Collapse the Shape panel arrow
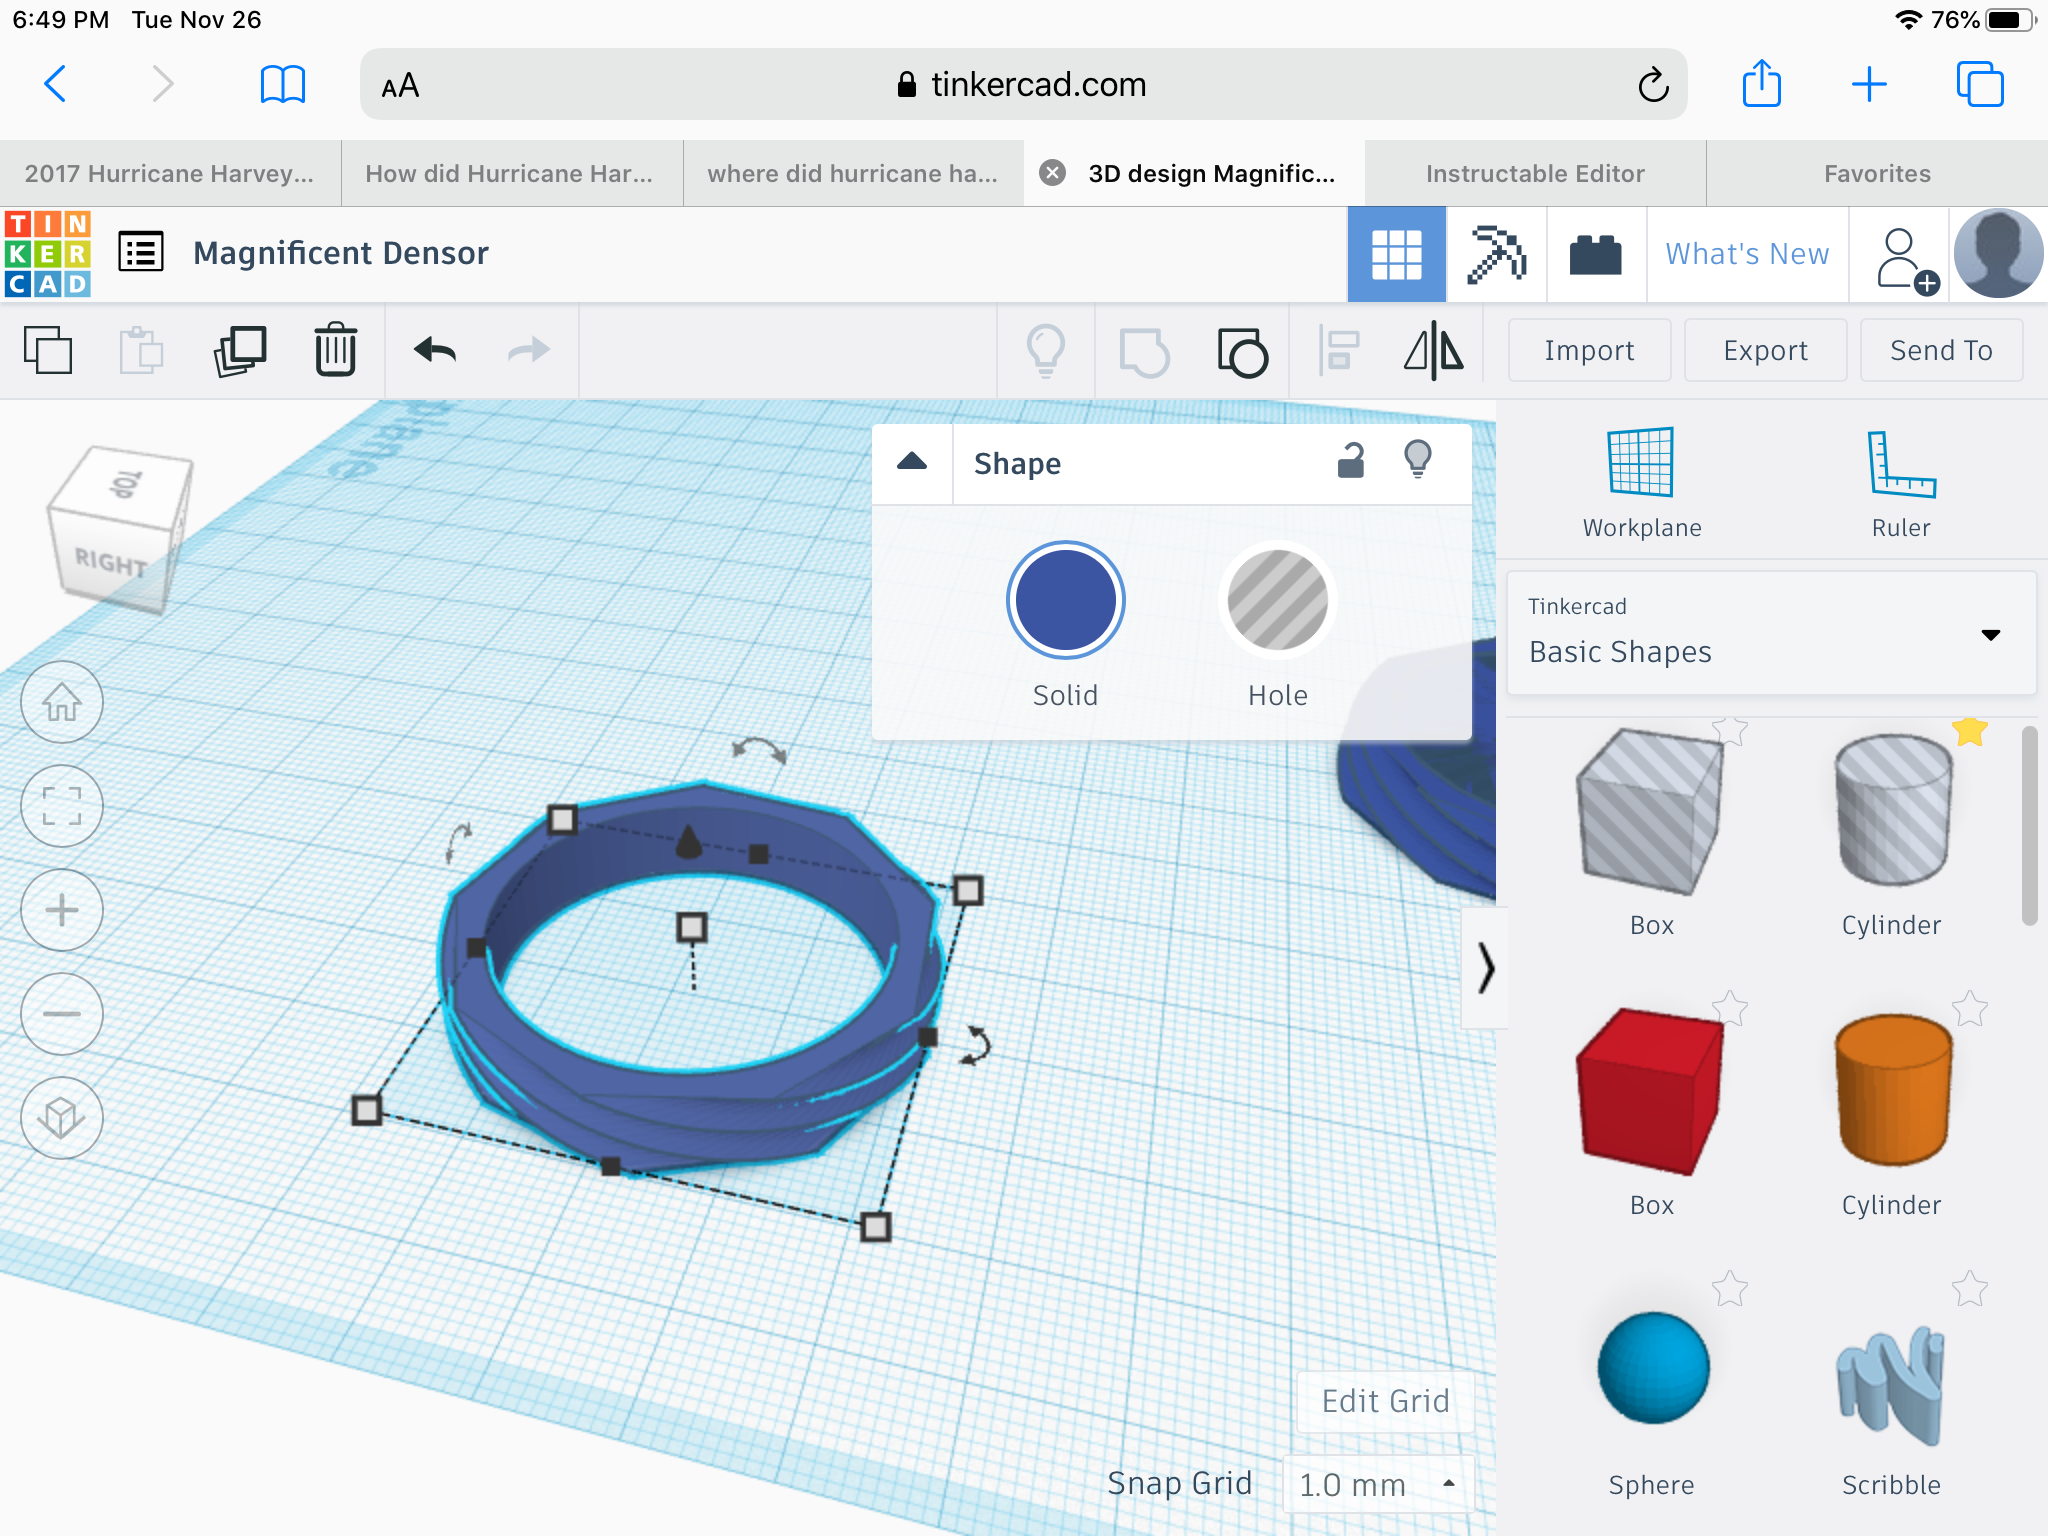2048x1536 pixels. pos(912,462)
